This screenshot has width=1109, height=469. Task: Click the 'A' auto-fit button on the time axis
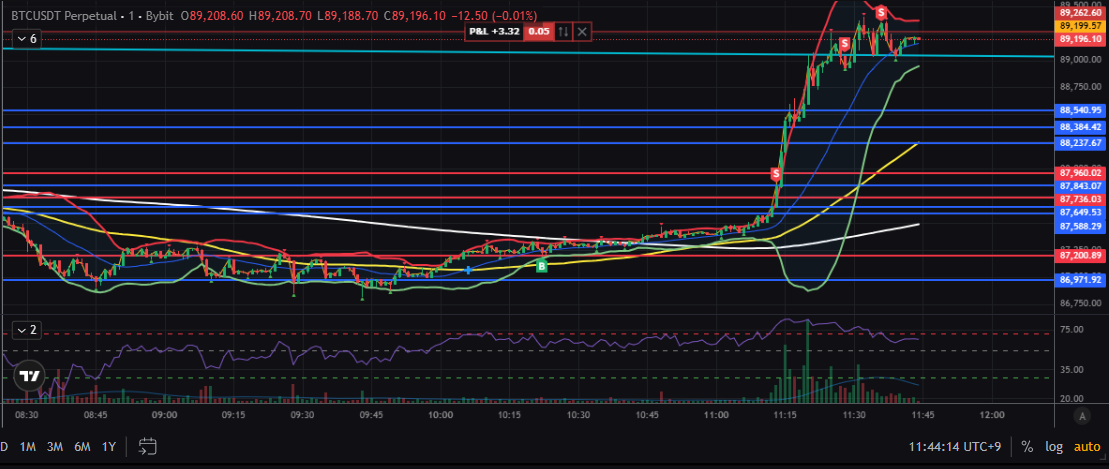1080,414
